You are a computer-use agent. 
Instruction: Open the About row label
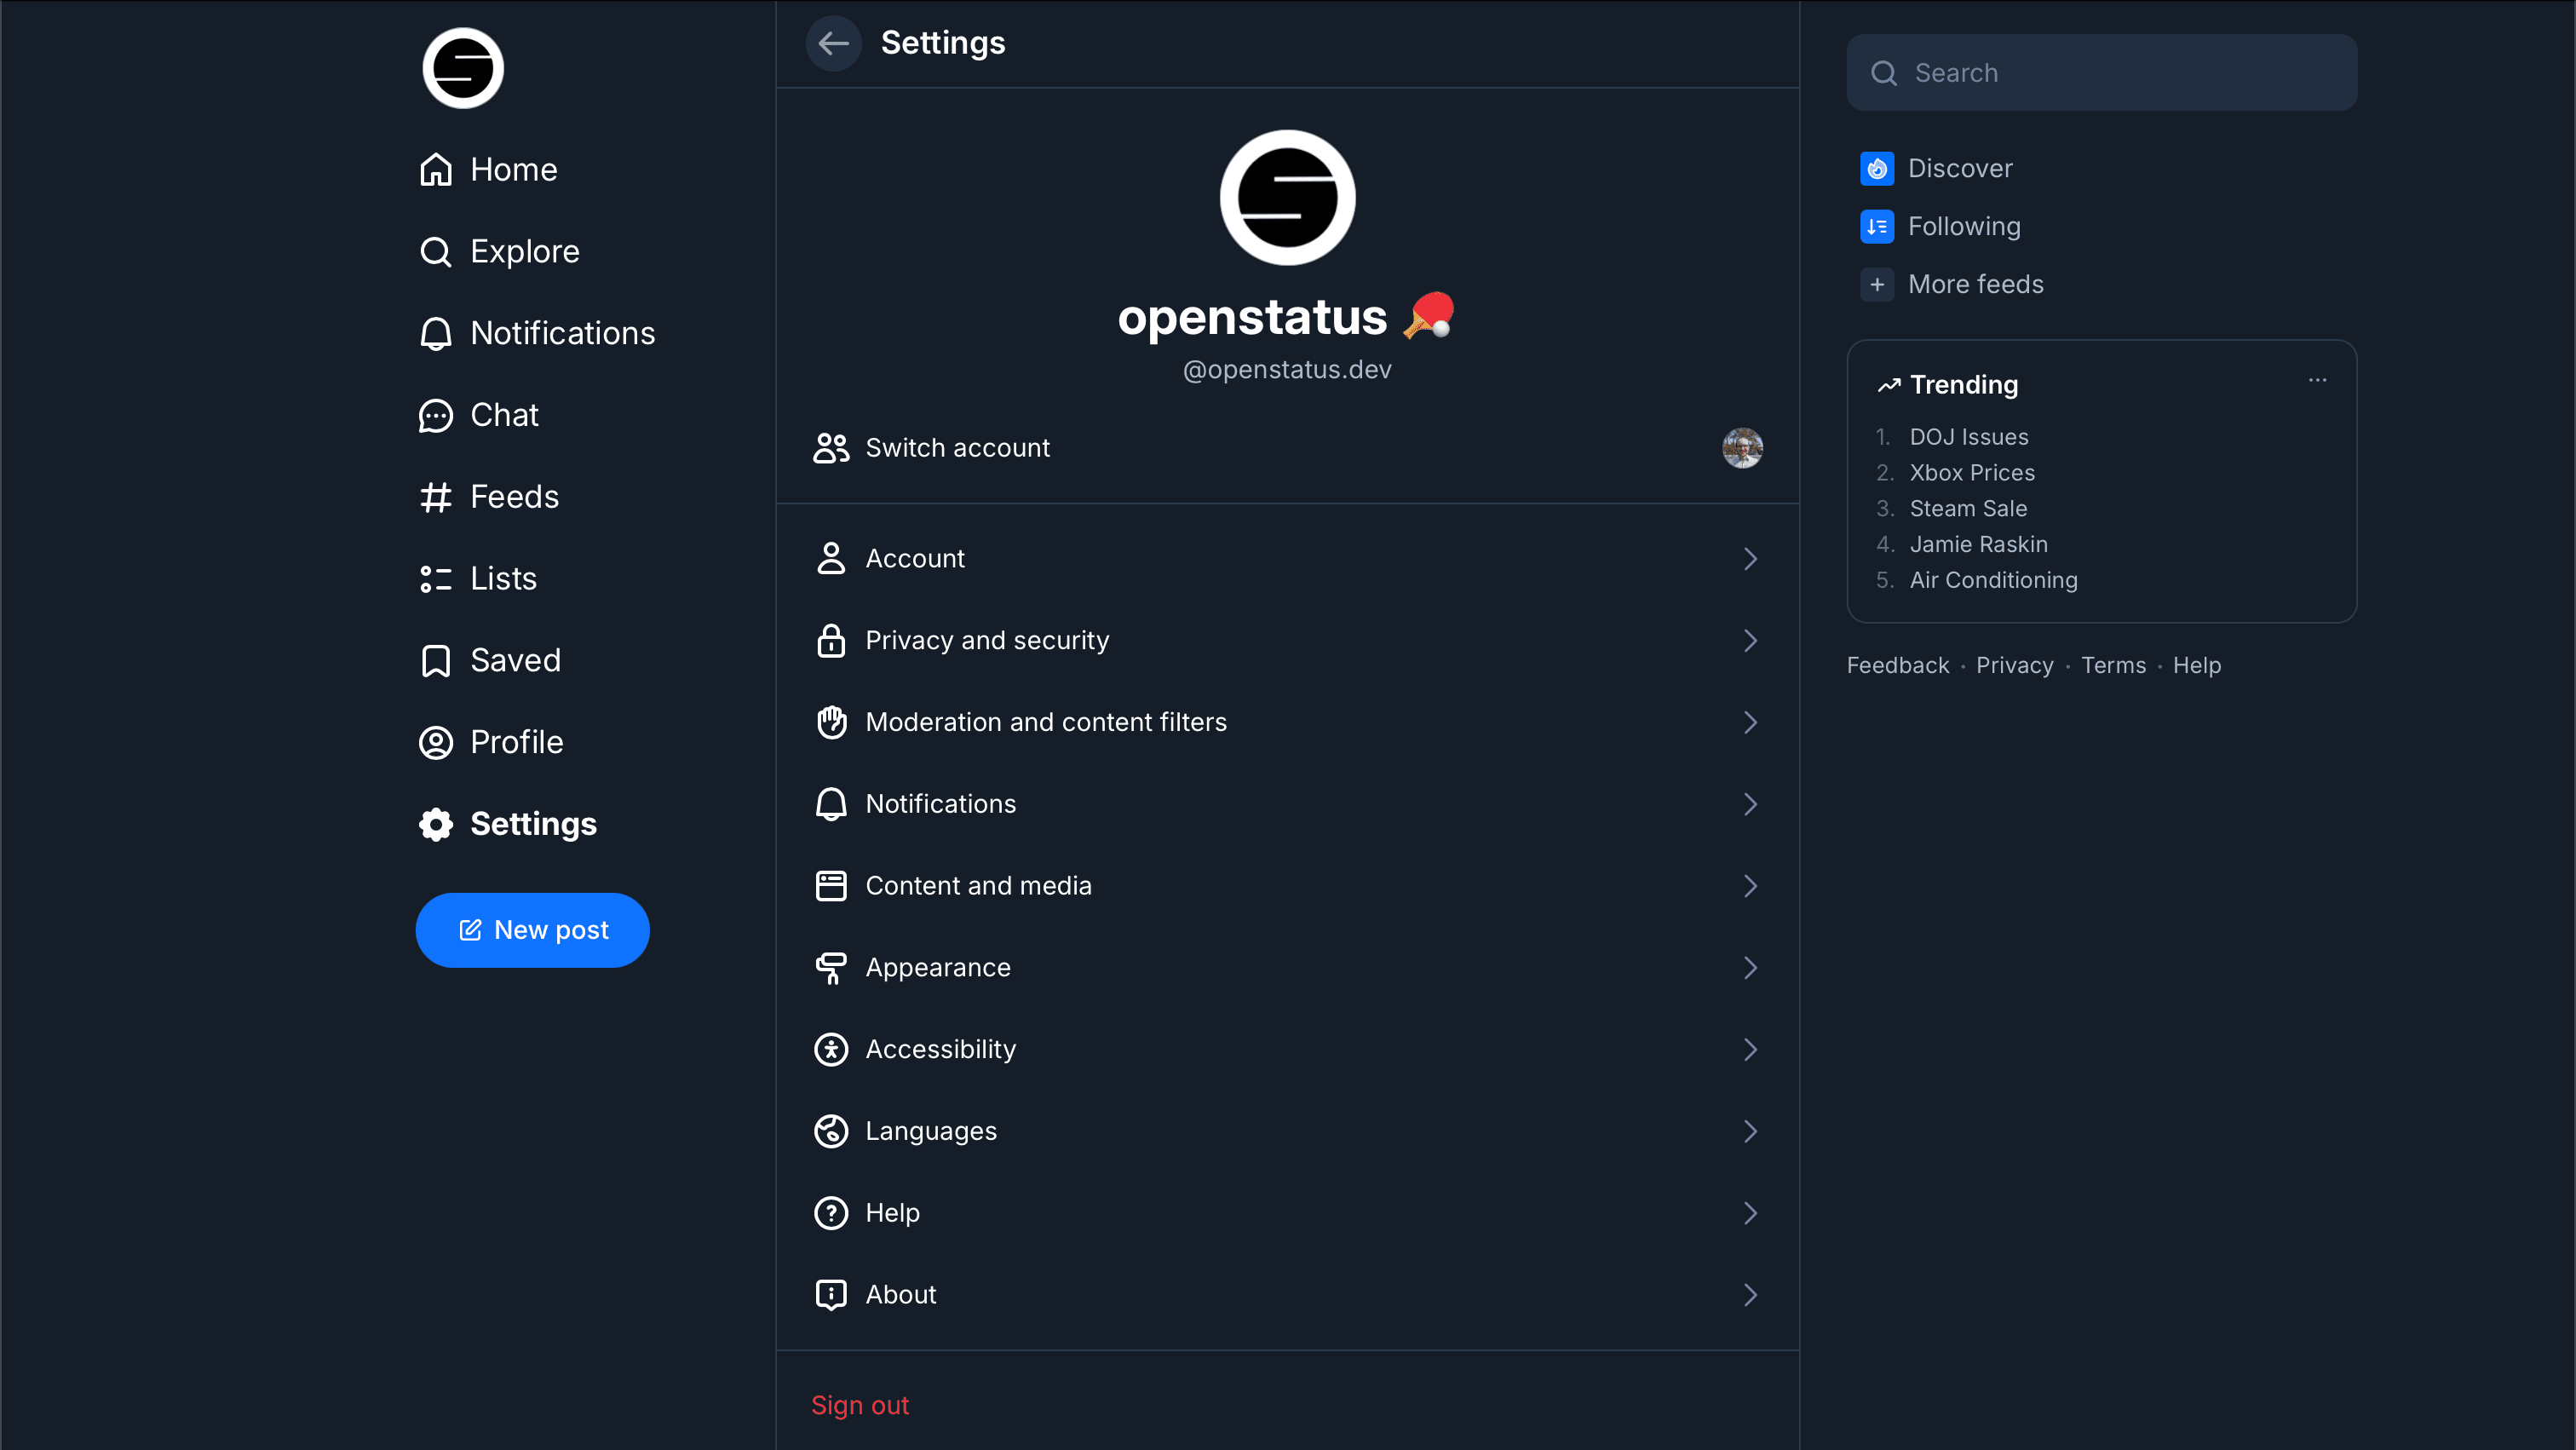coord(901,1295)
